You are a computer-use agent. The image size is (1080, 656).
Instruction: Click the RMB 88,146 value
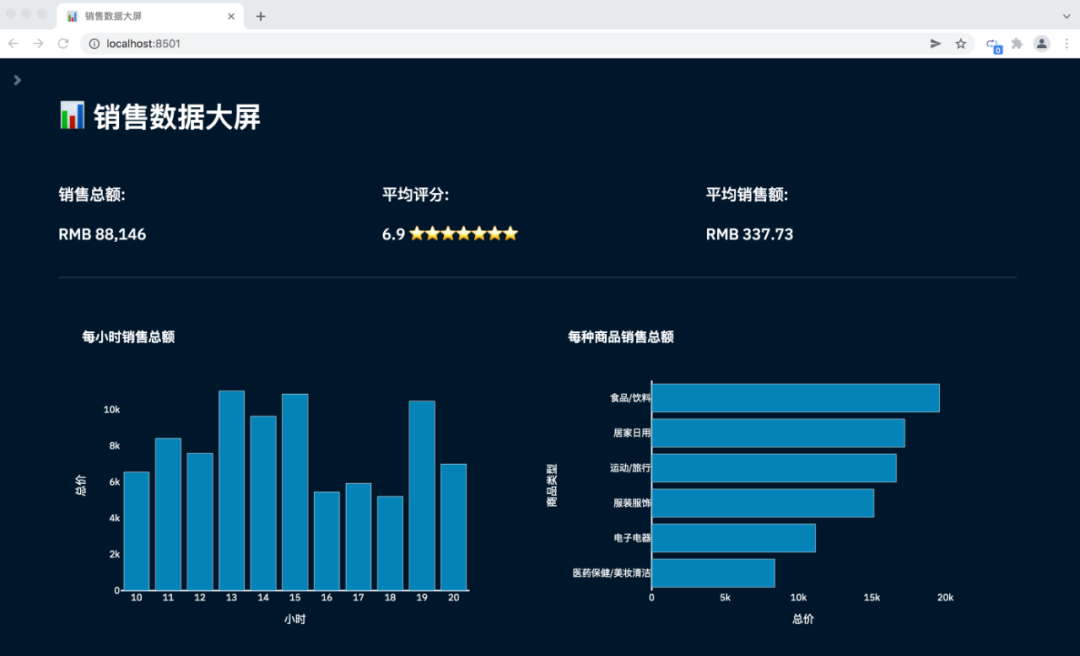[x=102, y=234]
